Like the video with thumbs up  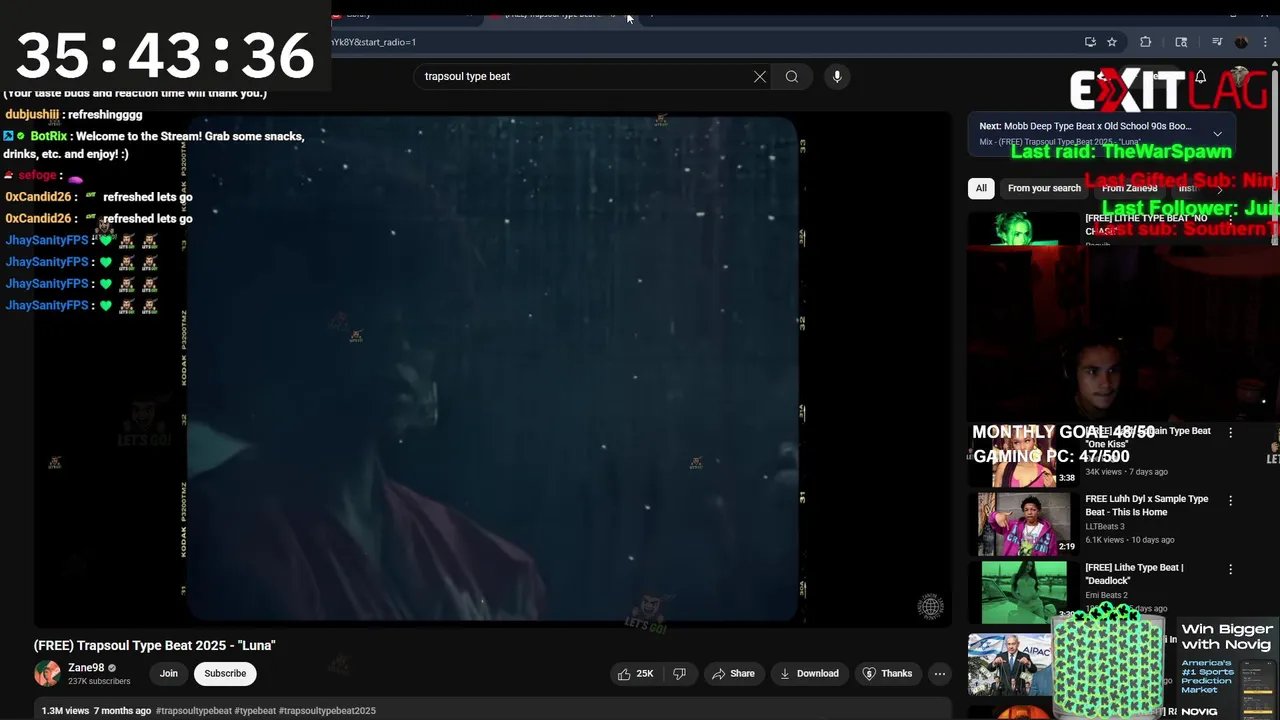tap(636, 674)
